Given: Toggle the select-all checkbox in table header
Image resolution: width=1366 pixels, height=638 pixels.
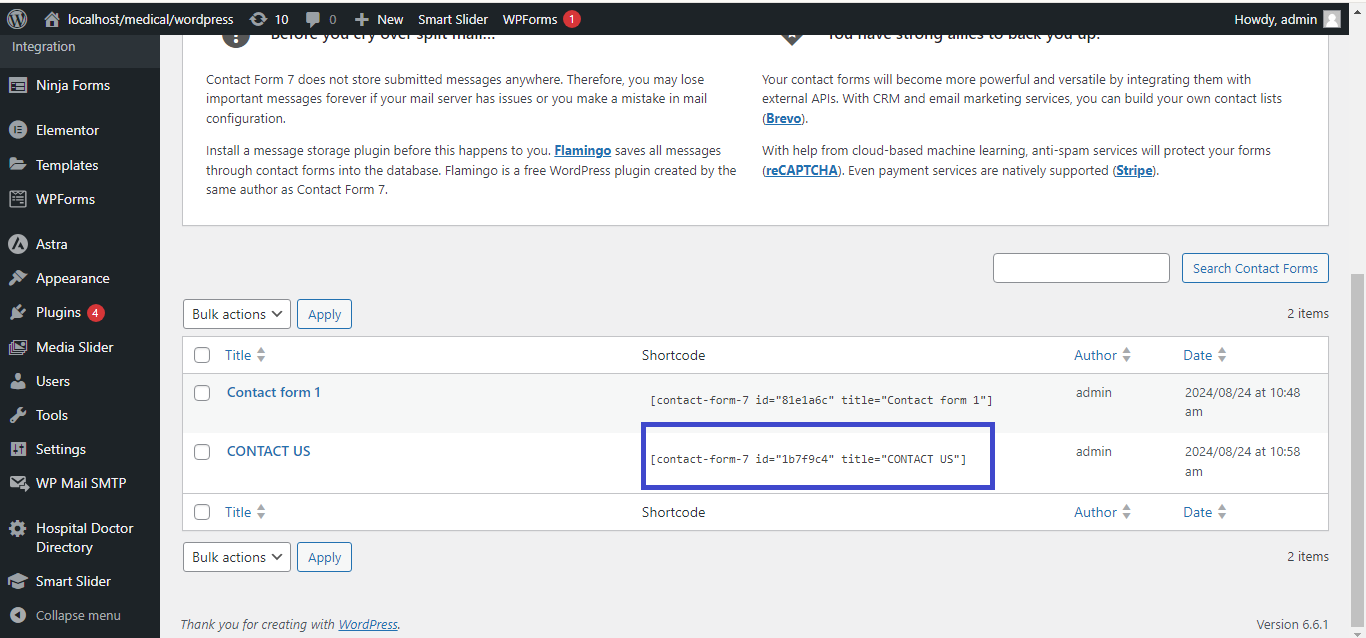Looking at the screenshot, I should click(x=202, y=355).
